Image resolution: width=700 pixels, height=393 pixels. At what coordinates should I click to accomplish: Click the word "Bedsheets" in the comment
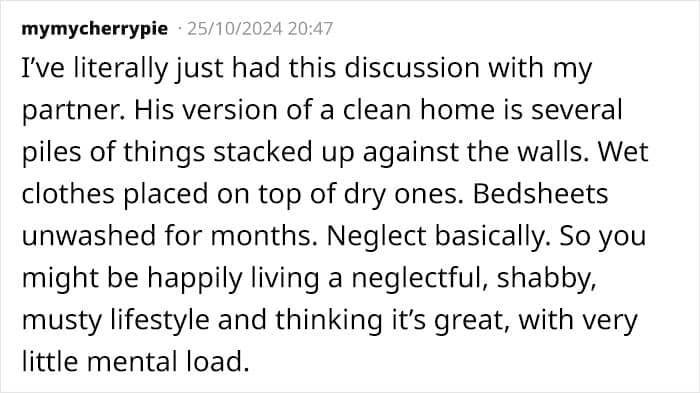(540, 194)
